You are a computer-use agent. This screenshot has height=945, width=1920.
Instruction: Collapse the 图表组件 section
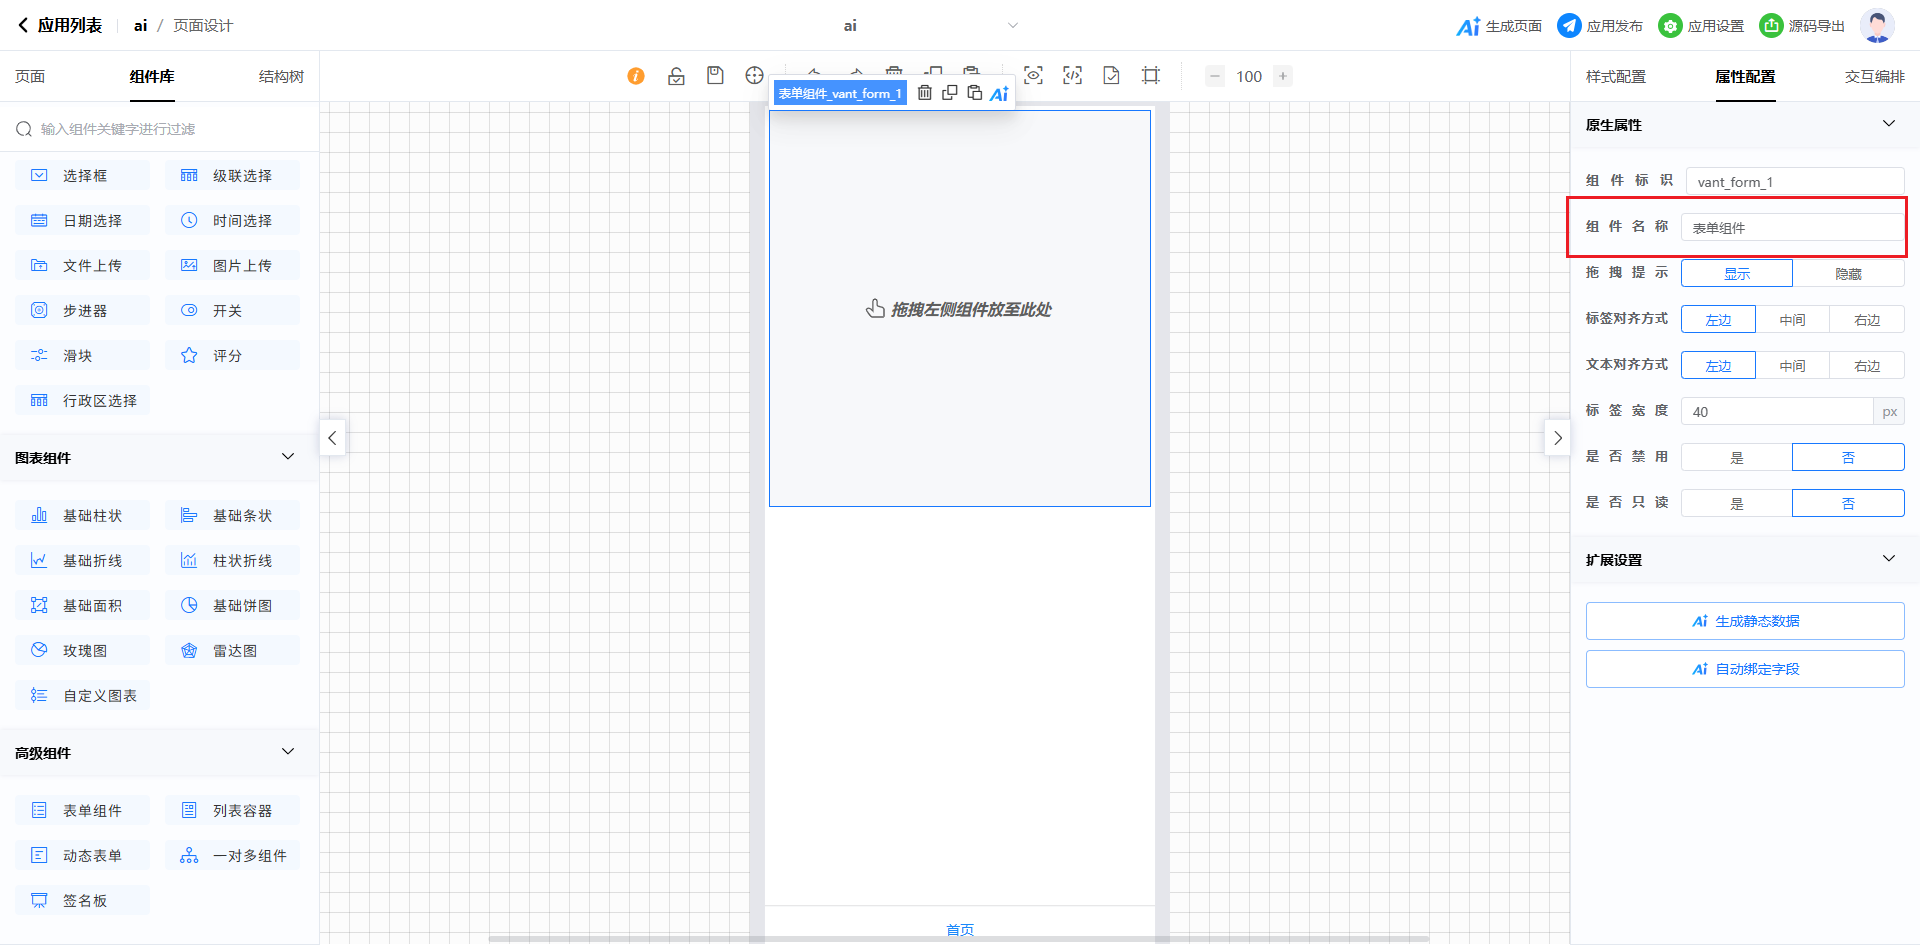point(288,457)
